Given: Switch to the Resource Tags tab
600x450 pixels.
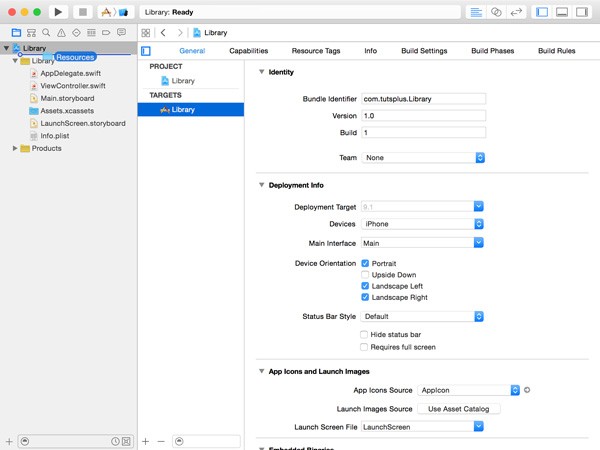Looking at the screenshot, I should pyautogui.click(x=316, y=51).
